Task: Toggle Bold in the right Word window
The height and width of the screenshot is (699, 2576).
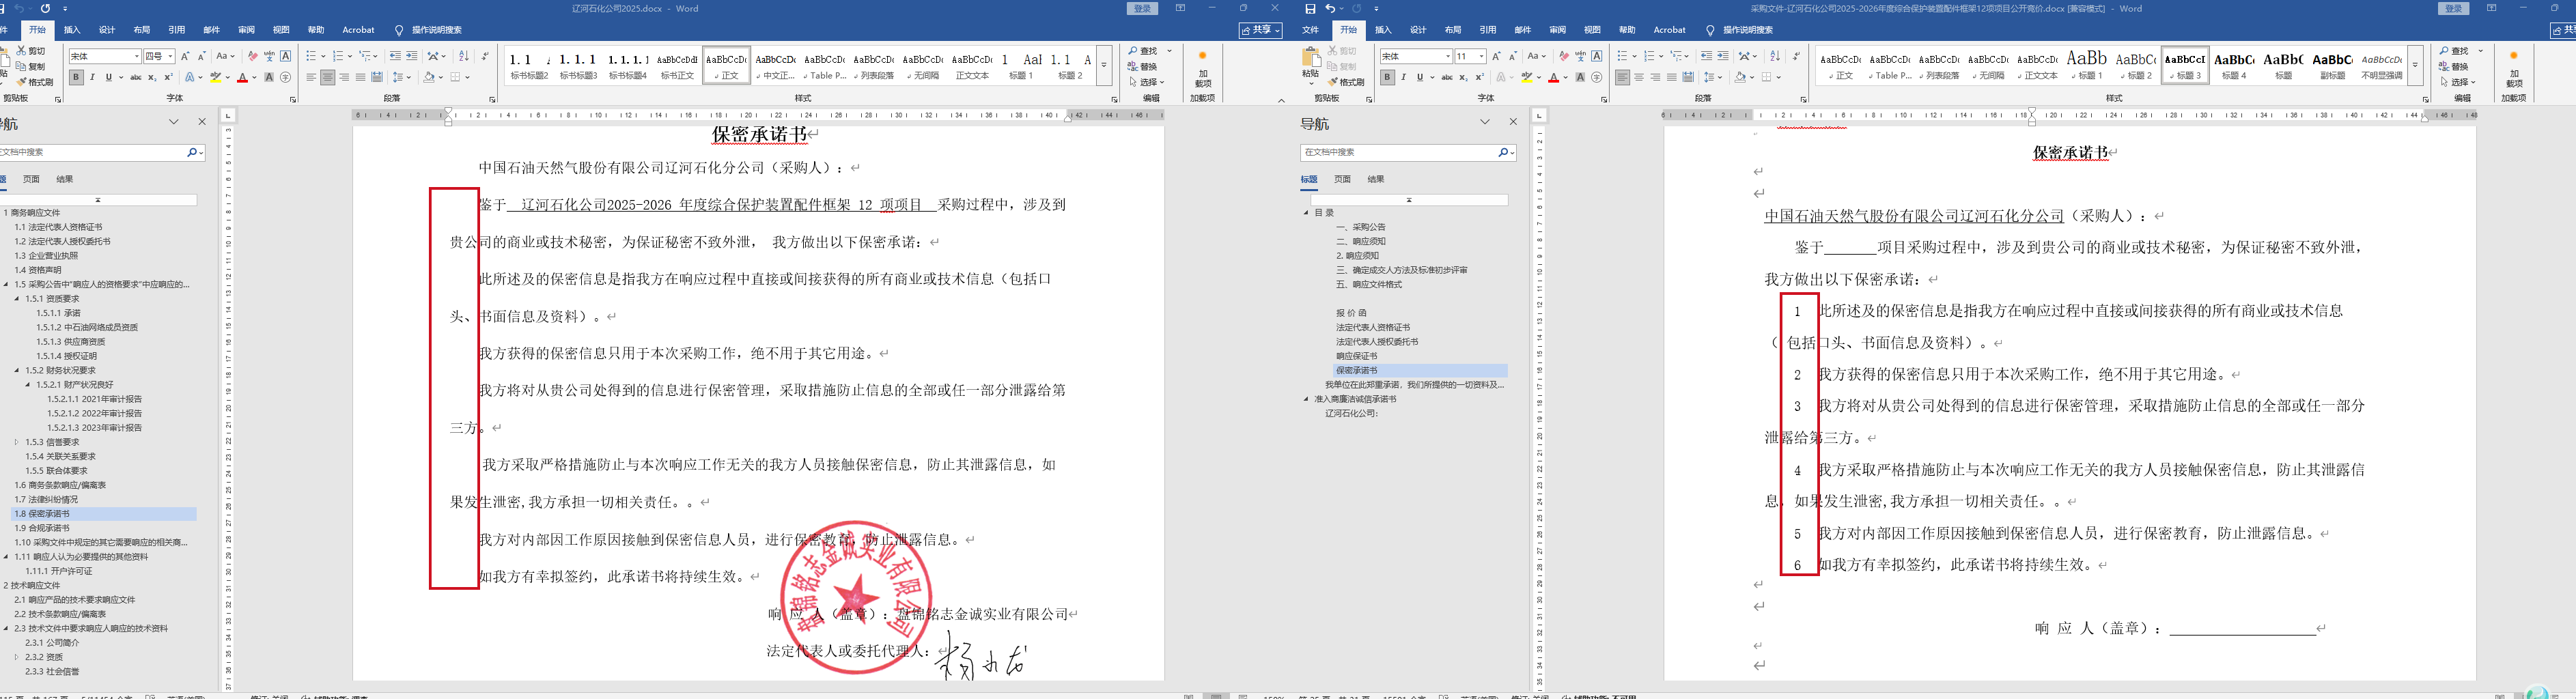Action: pos(1387,77)
